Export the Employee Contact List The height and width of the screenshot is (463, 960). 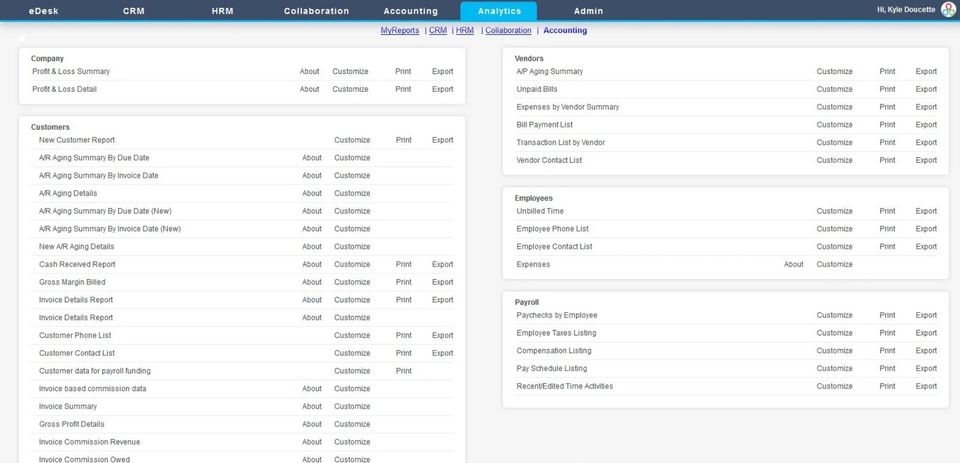926,246
